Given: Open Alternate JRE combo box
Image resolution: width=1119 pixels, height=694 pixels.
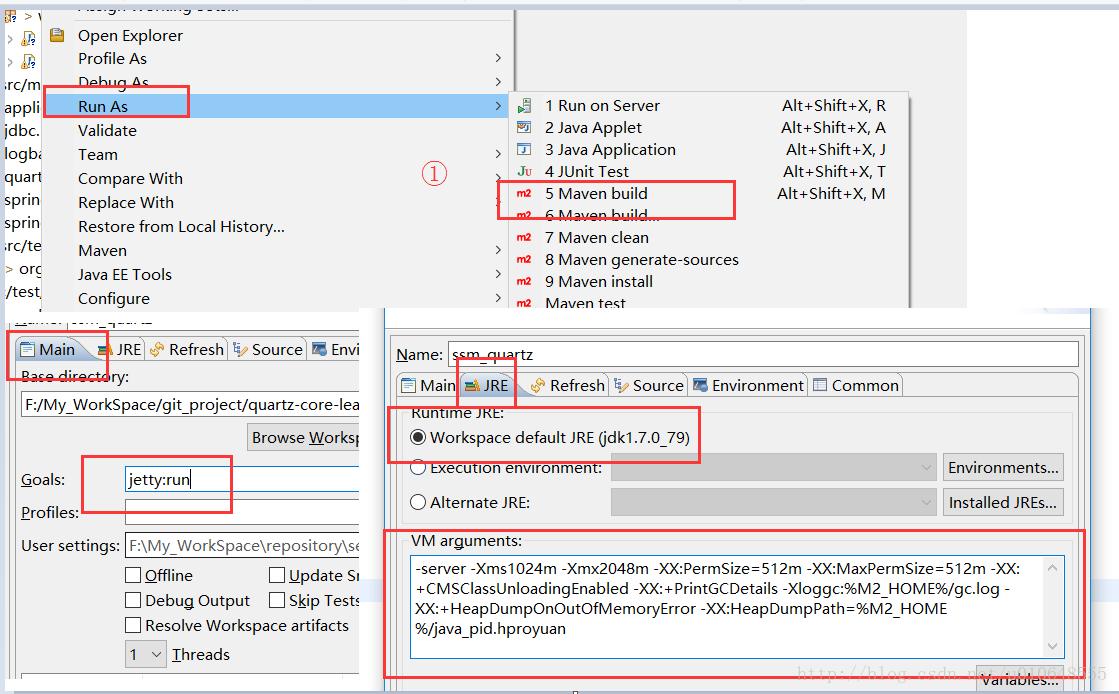Looking at the screenshot, I should pos(773,503).
